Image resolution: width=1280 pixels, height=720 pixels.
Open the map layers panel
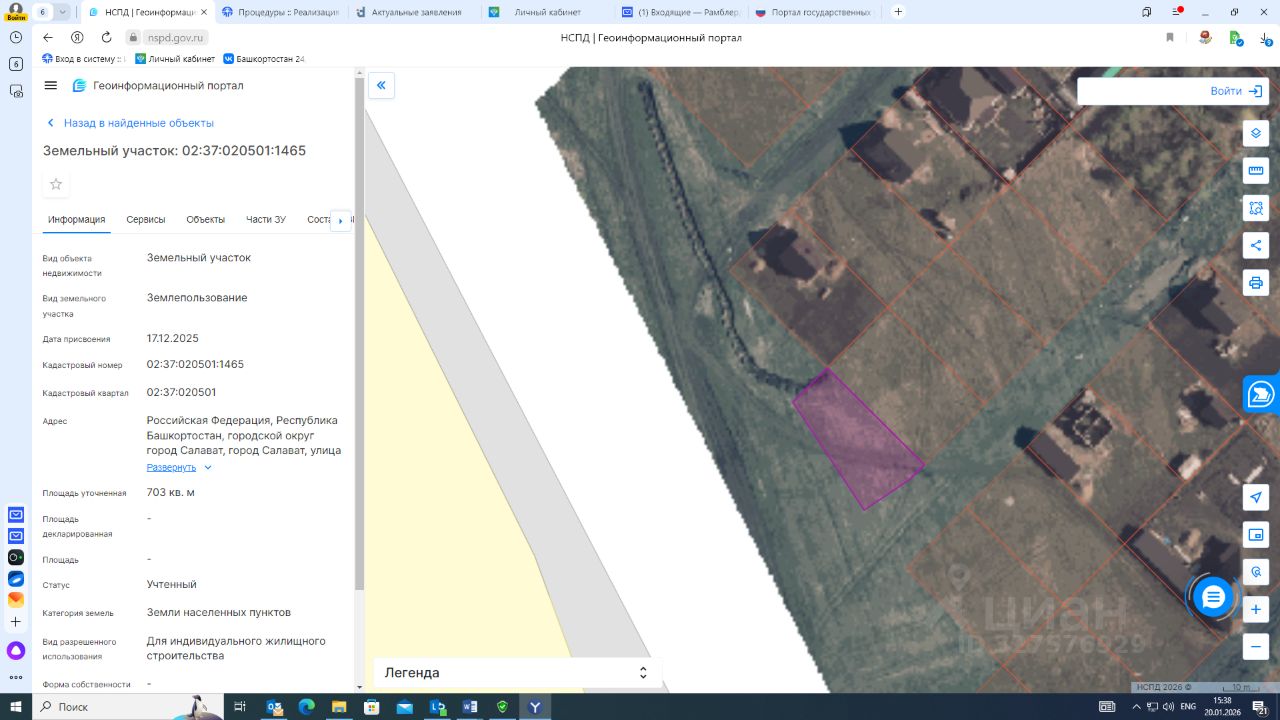pyautogui.click(x=1256, y=134)
